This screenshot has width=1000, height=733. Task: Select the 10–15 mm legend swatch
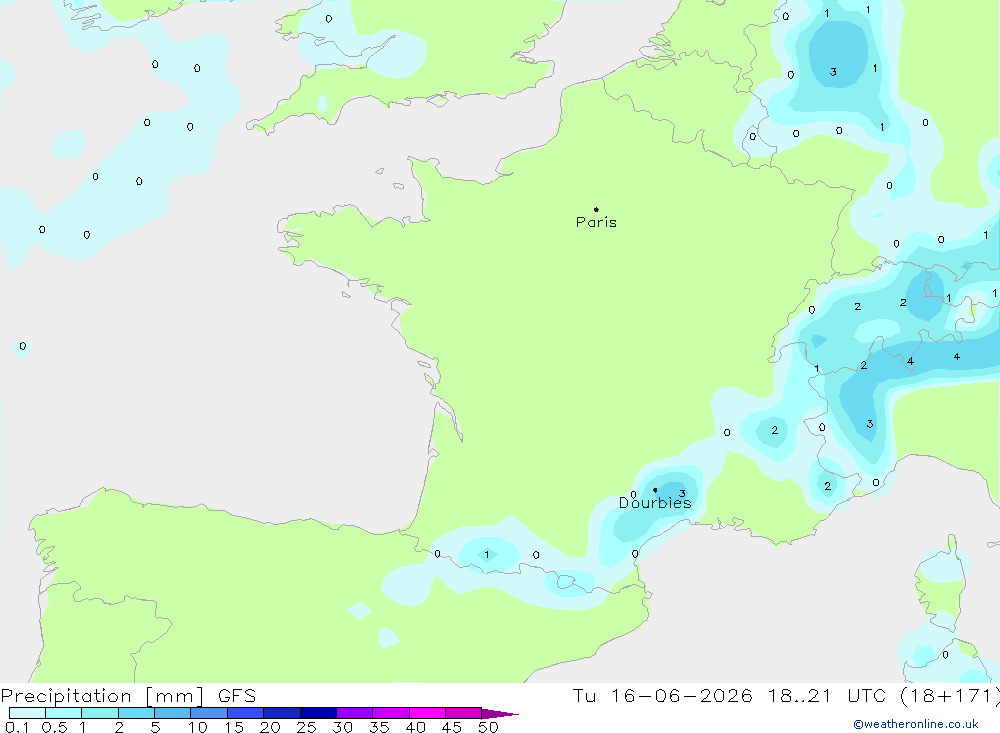(x=209, y=713)
